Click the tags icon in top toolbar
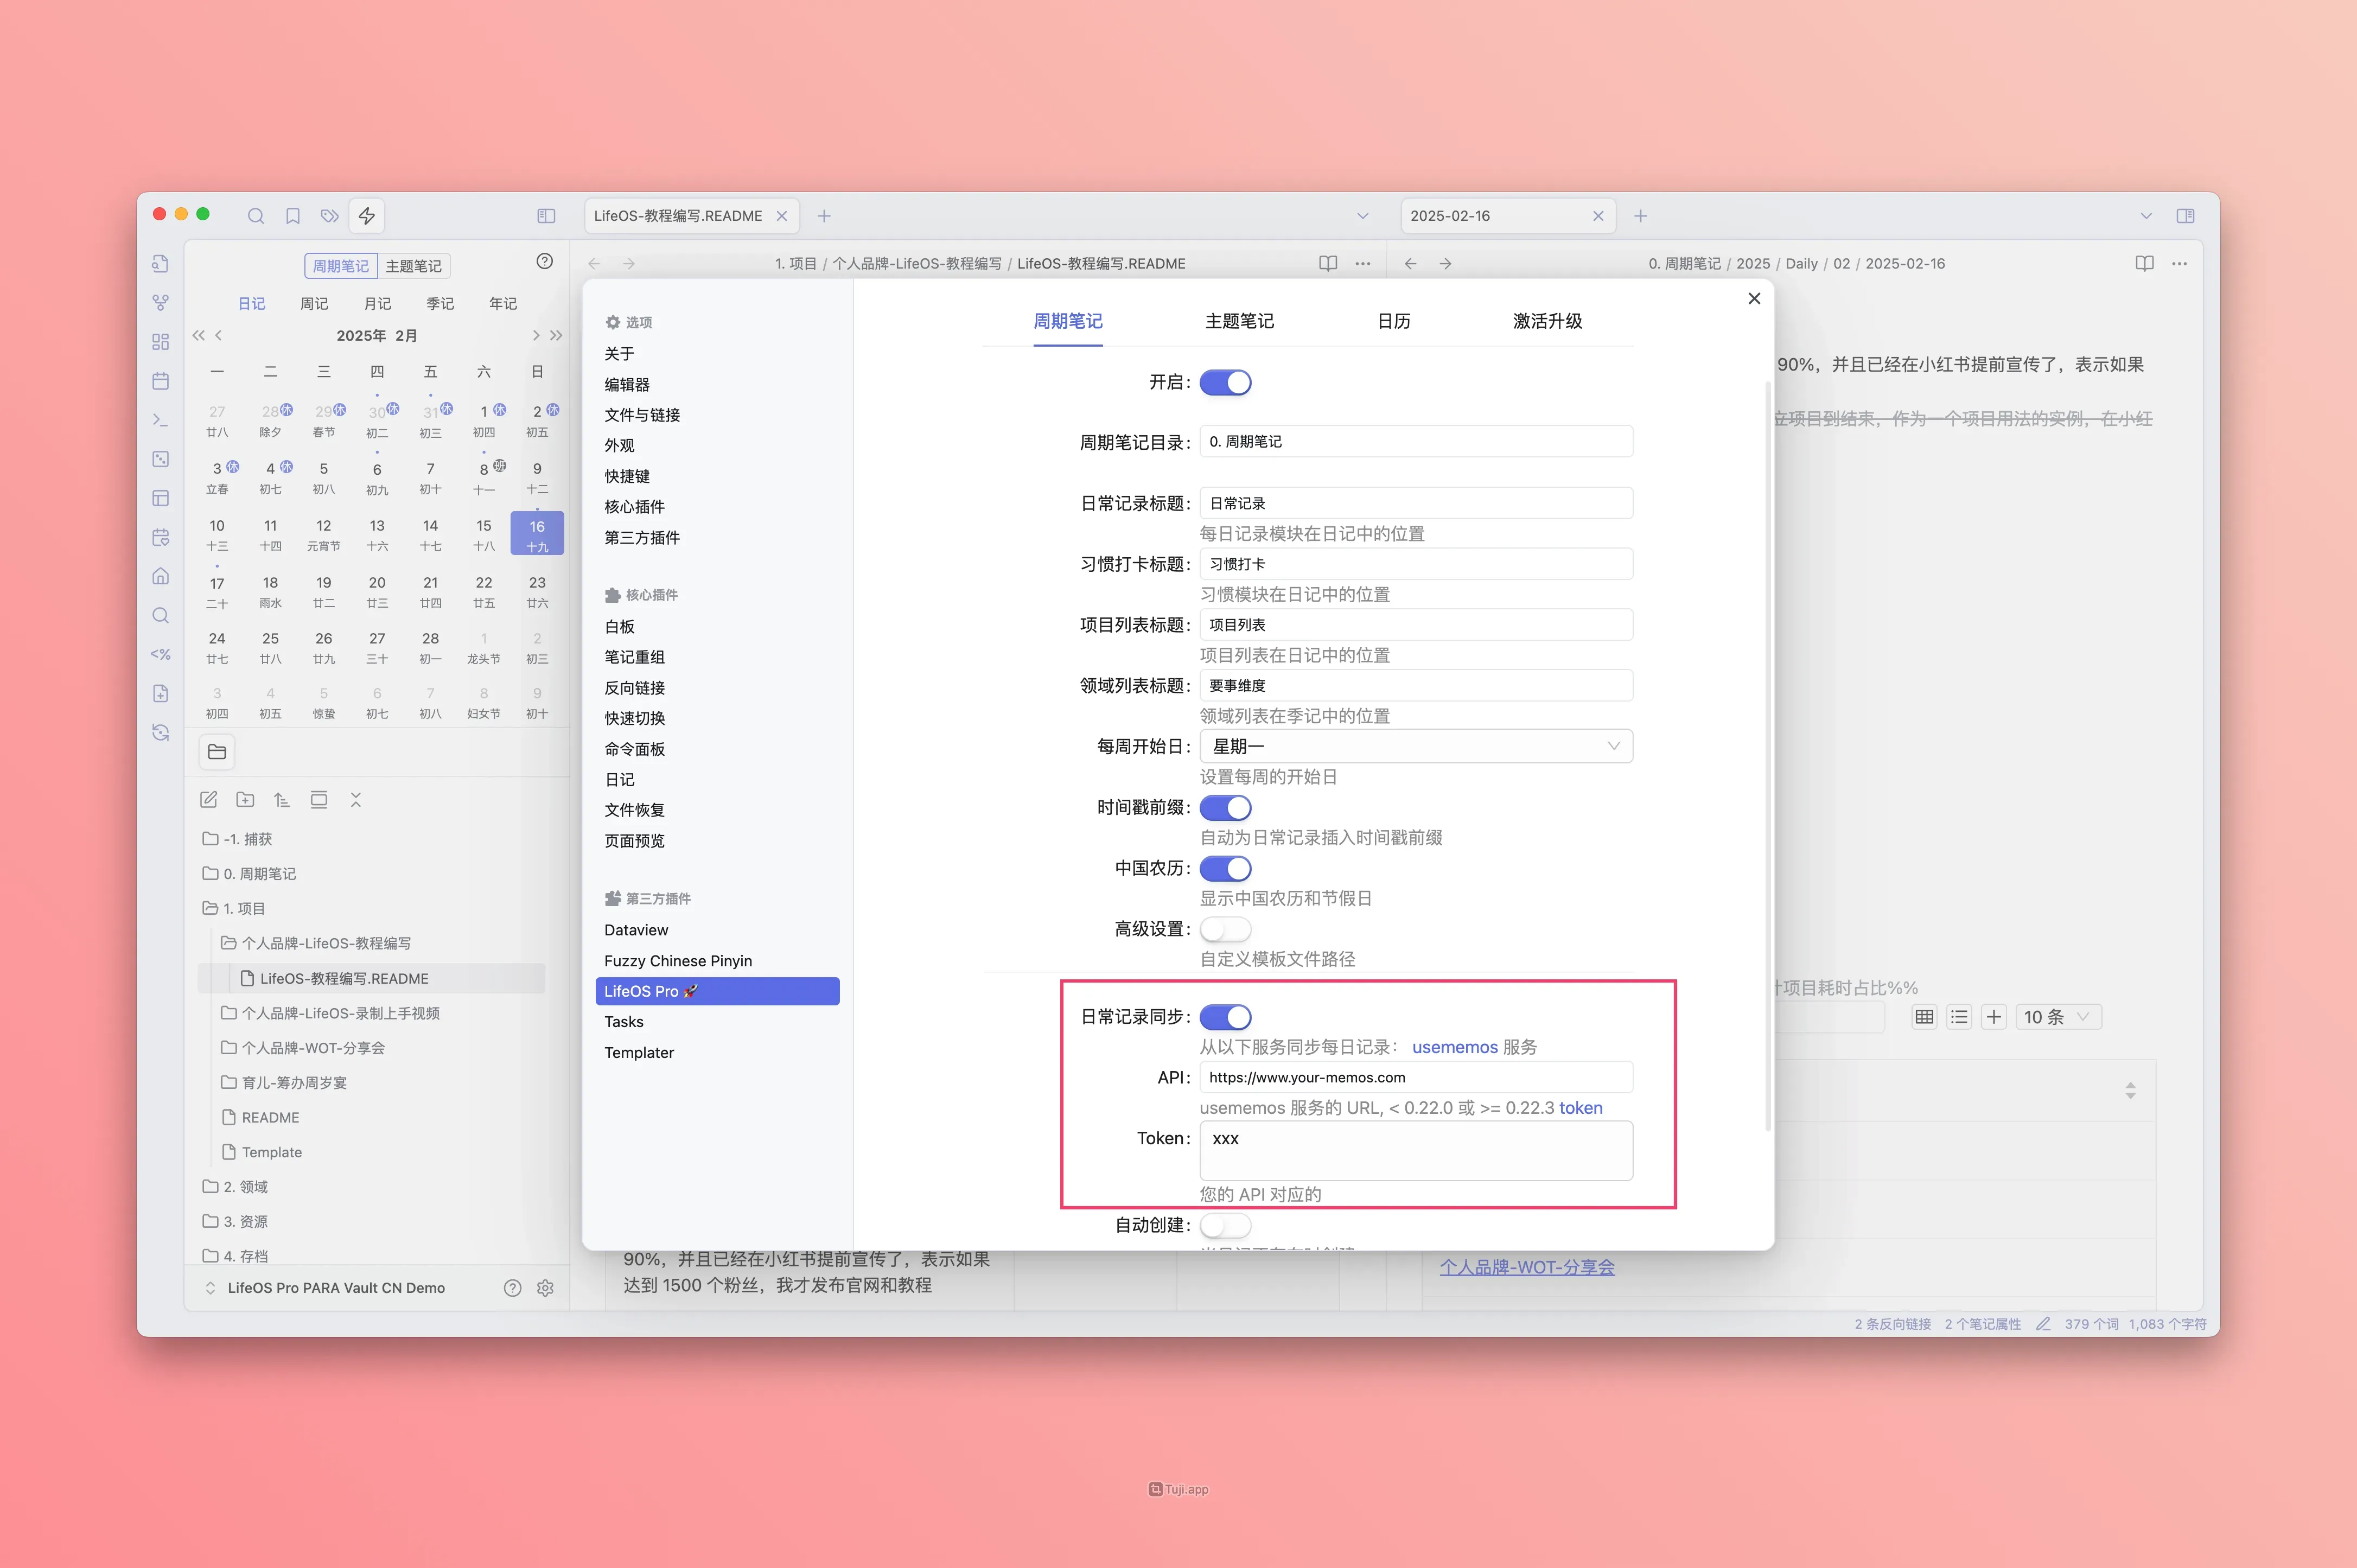Viewport: 2357px width, 1568px height. tap(329, 216)
